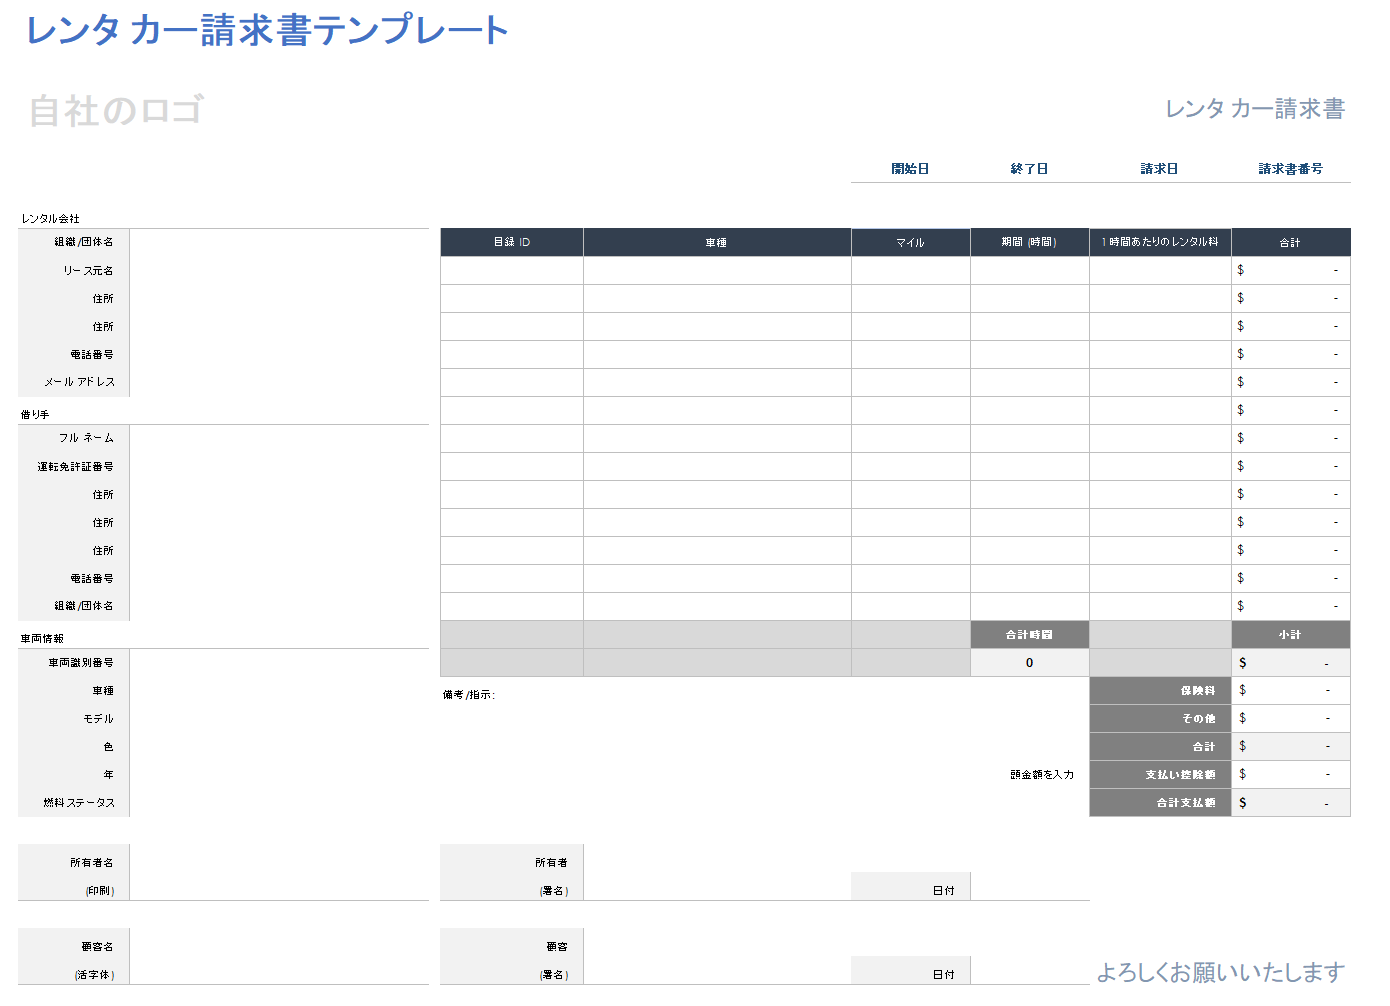This screenshot has width=1390, height=1006.
Task: Select the amount cell beside 支払い控除額
Action: pos(1290,775)
